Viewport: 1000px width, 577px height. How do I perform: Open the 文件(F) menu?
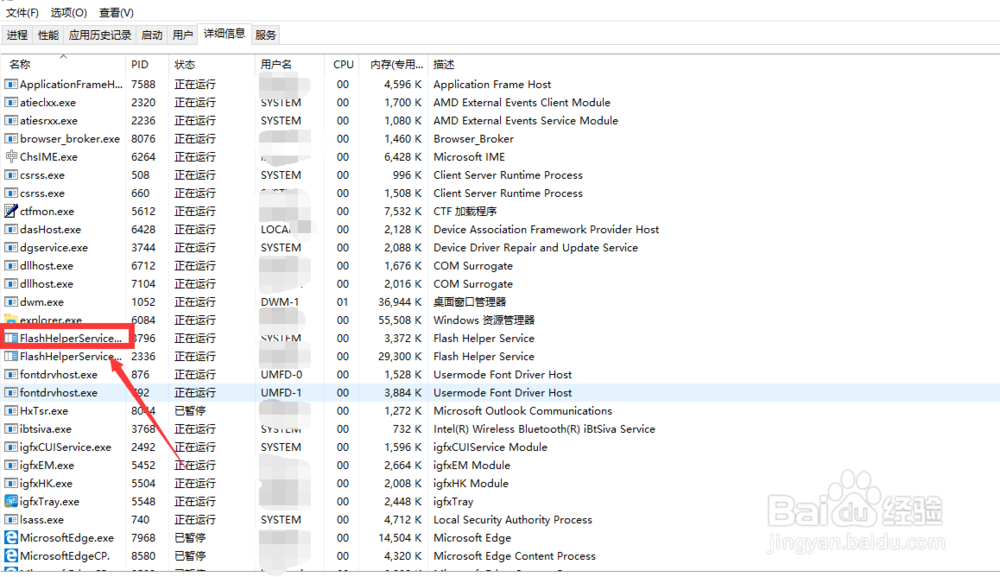(22, 13)
